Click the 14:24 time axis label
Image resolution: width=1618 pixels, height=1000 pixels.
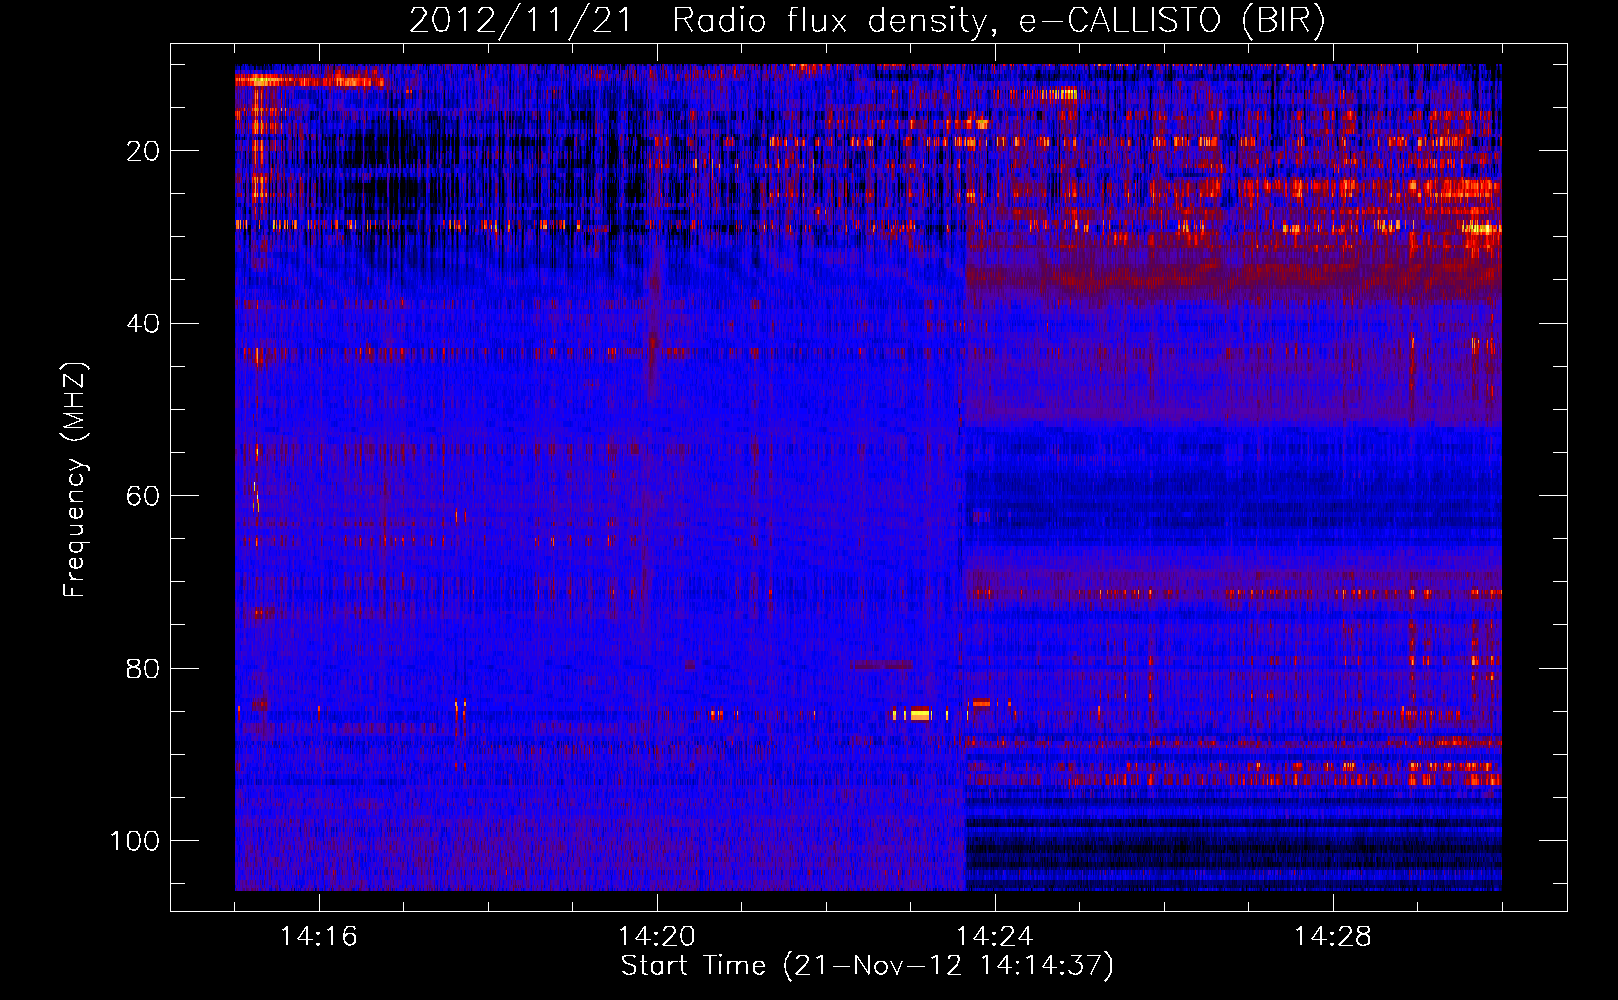point(995,937)
